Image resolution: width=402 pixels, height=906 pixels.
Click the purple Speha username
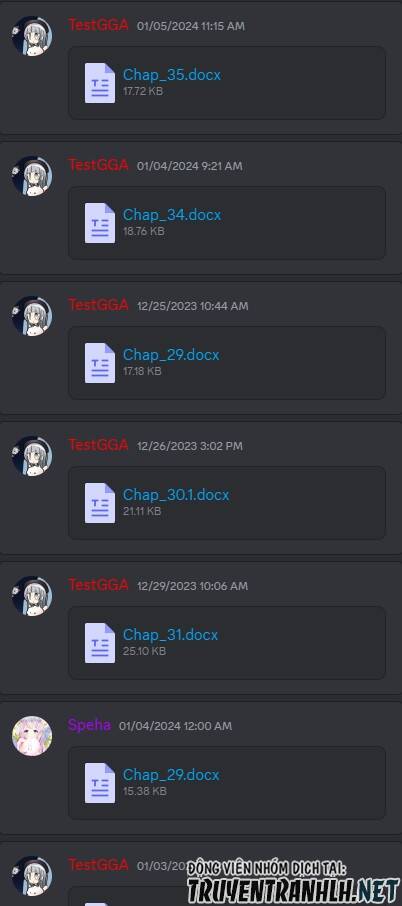click(89, 725)
